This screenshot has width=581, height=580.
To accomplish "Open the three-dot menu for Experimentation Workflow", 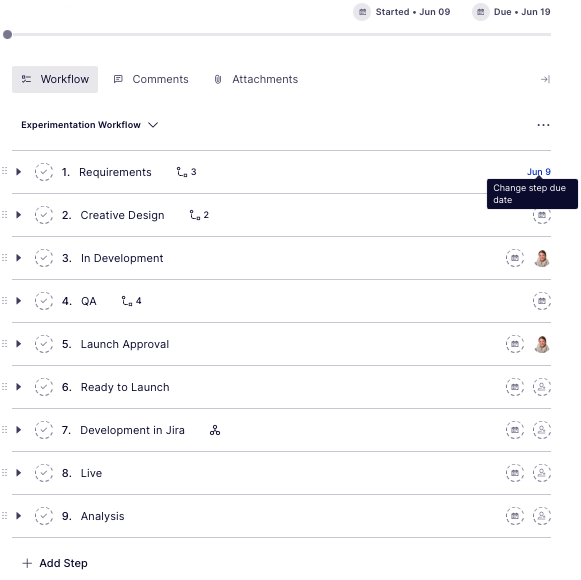I will [x=543, y=125].
